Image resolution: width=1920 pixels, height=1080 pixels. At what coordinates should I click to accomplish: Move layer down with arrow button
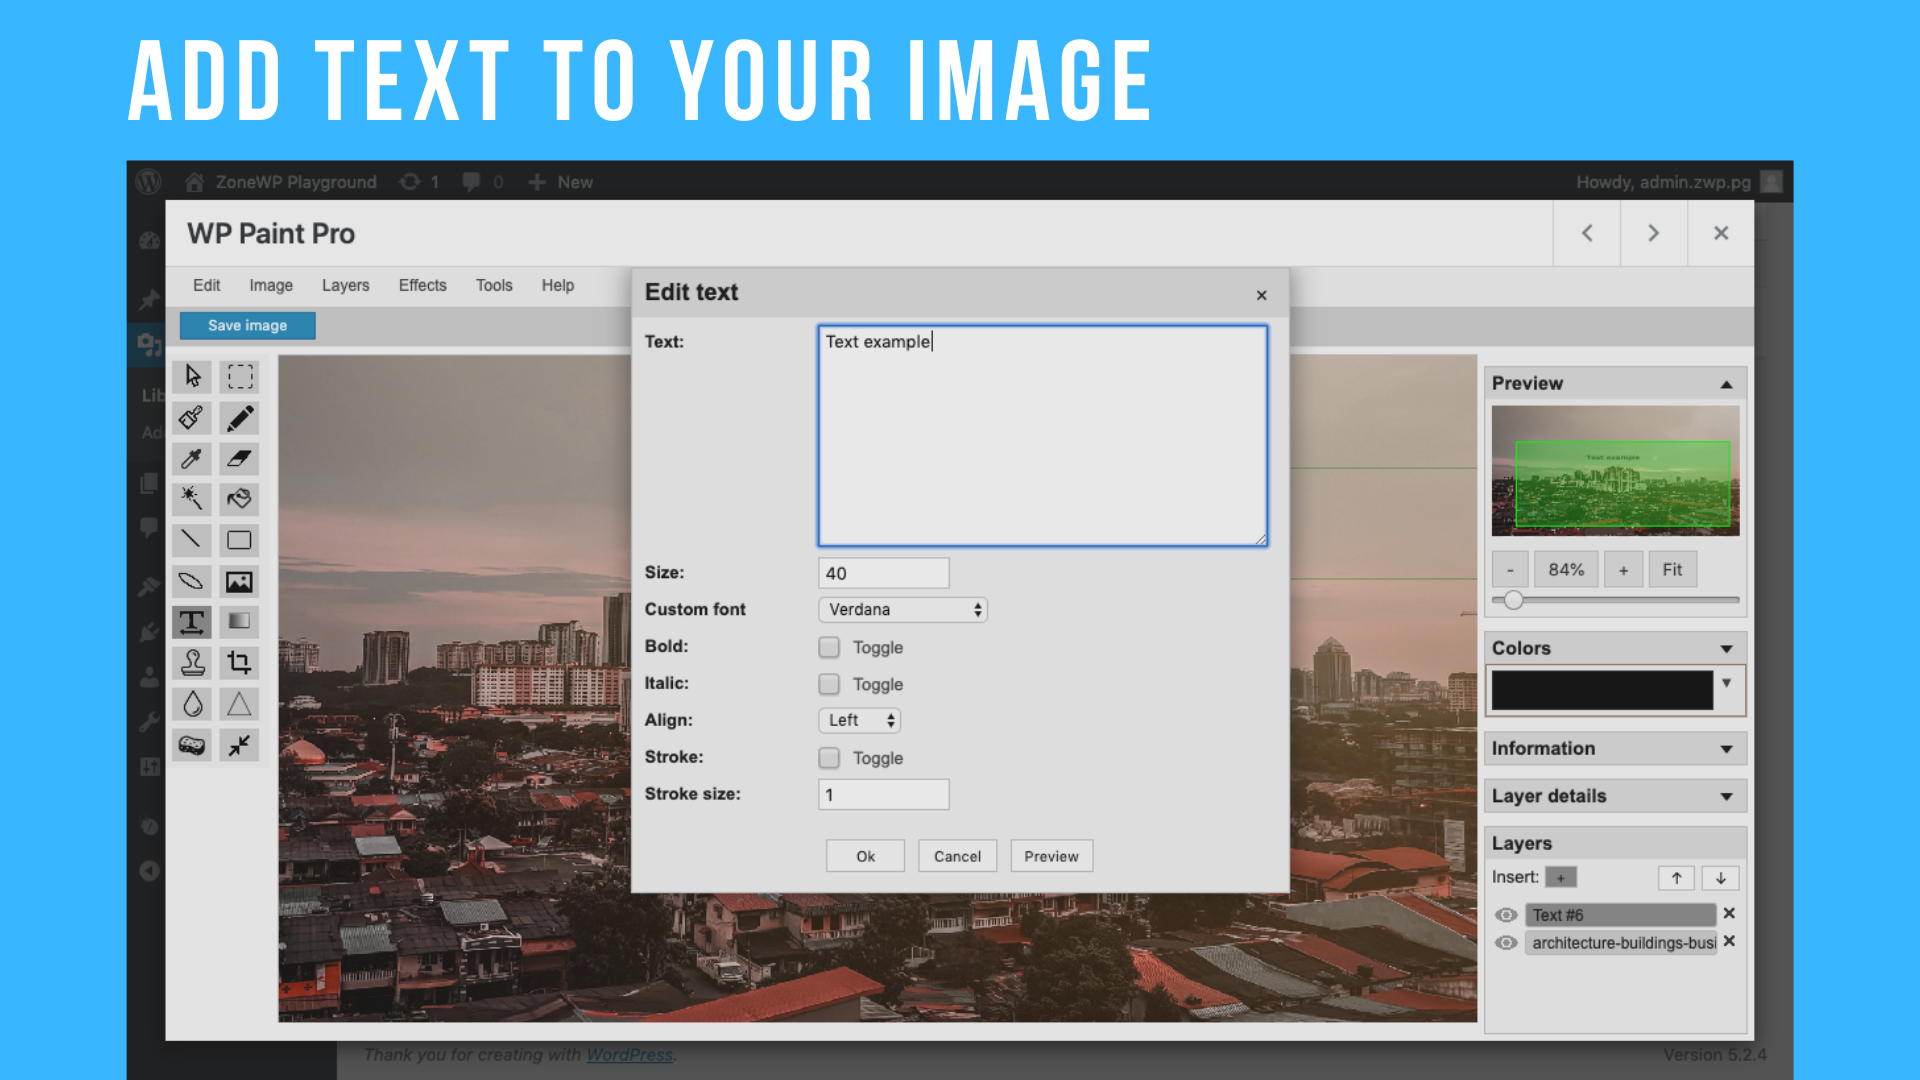tap(1721, 878)
